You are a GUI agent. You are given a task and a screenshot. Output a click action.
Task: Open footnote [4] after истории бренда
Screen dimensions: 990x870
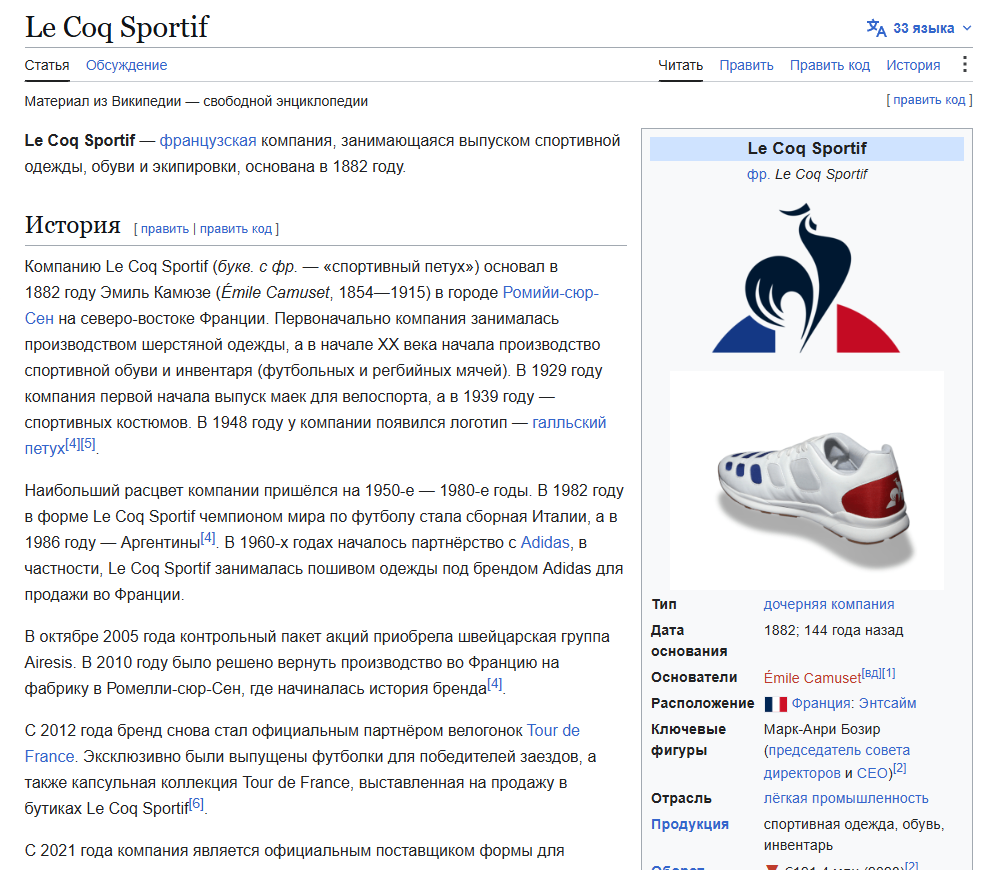point(495,684)
